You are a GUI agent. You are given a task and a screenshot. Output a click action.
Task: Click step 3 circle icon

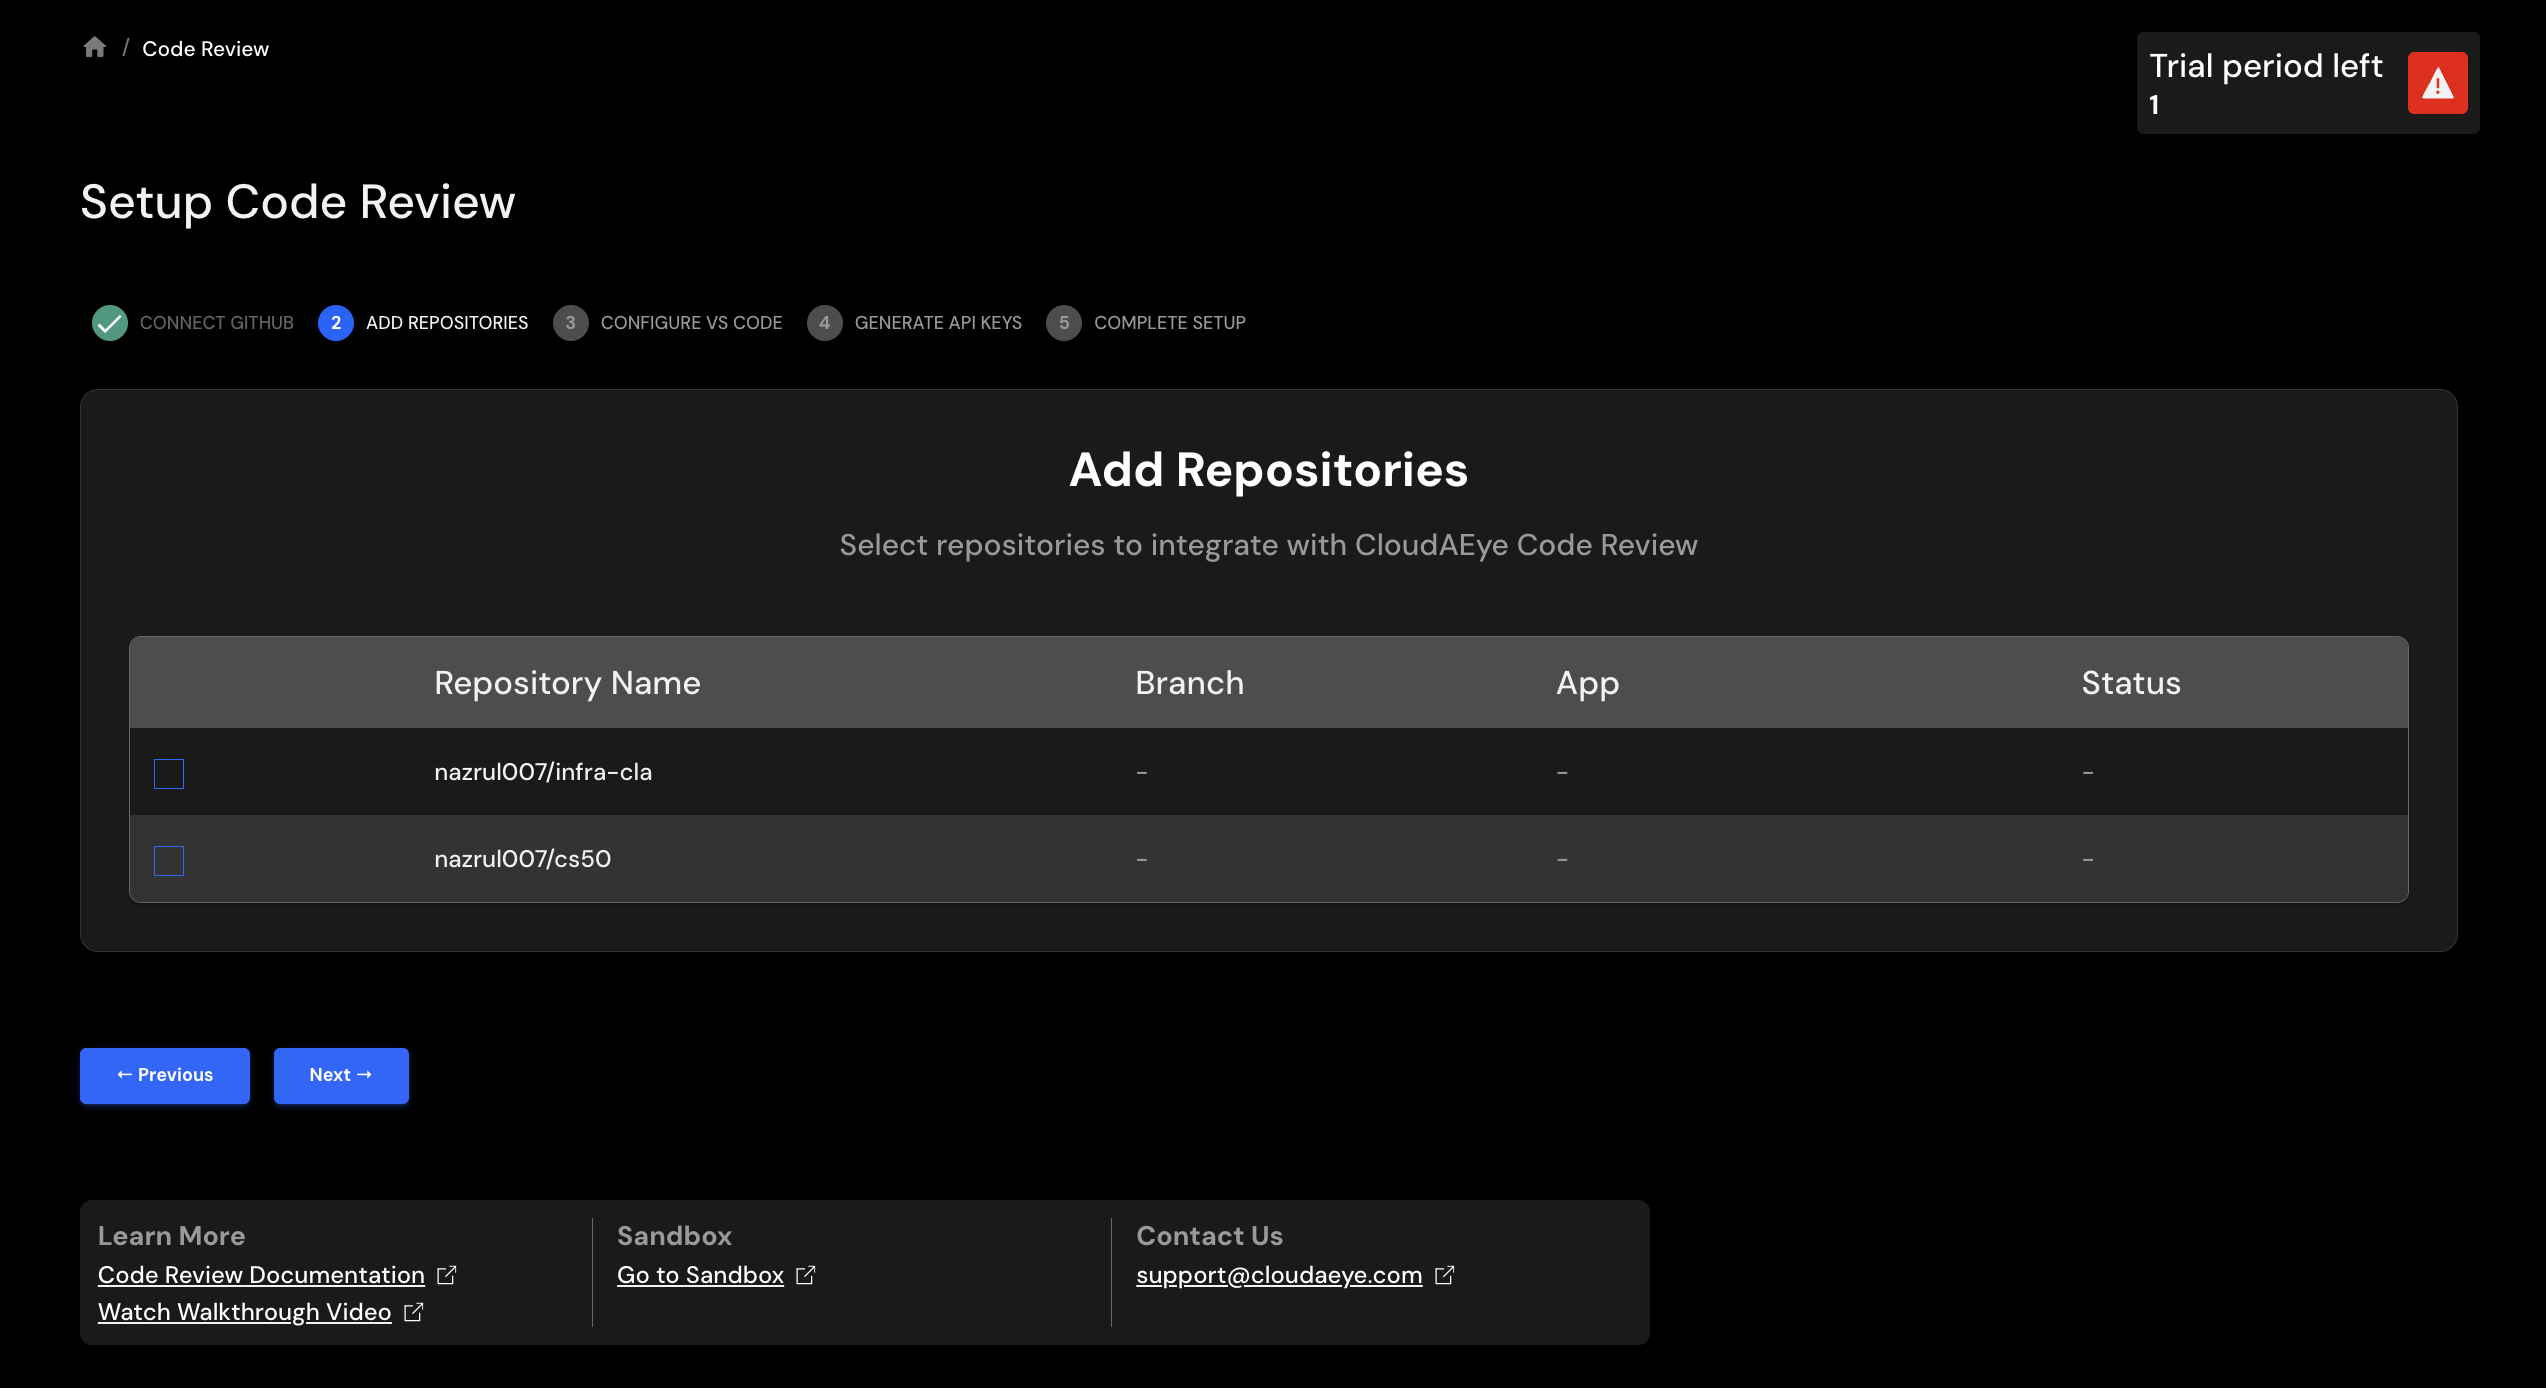coord(571,323)
